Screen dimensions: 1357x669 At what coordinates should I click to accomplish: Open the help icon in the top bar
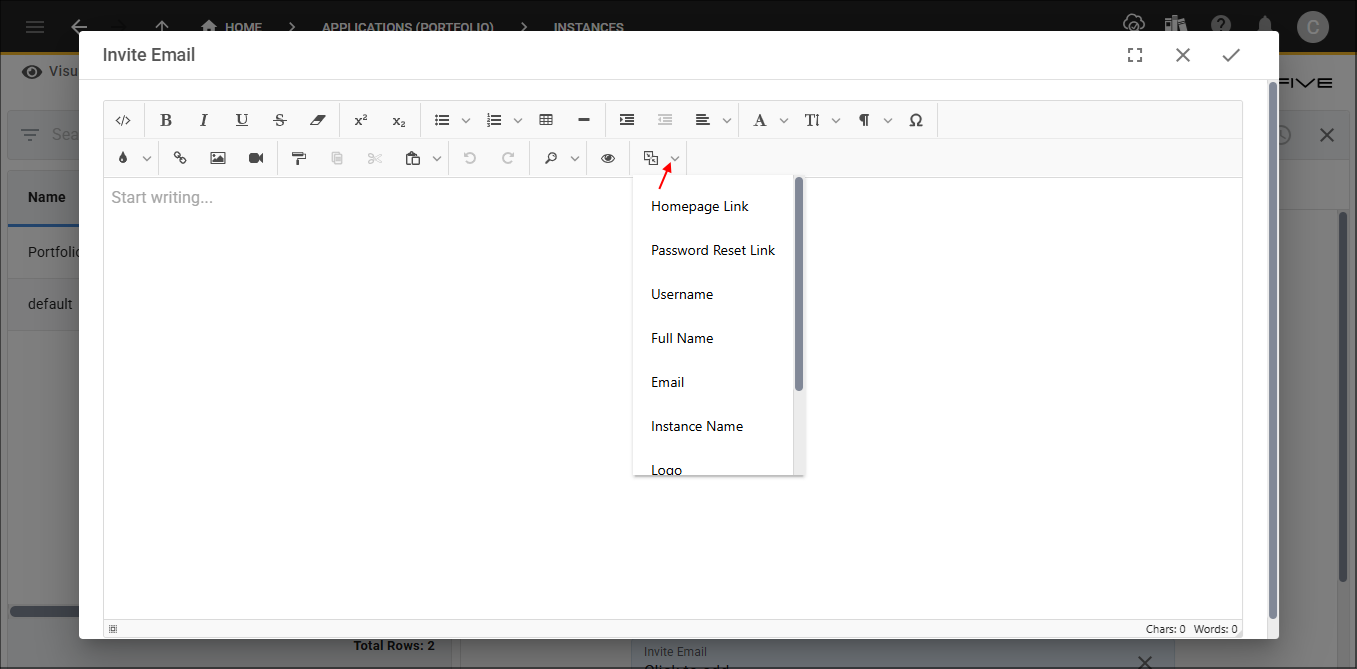point(1221,23)
